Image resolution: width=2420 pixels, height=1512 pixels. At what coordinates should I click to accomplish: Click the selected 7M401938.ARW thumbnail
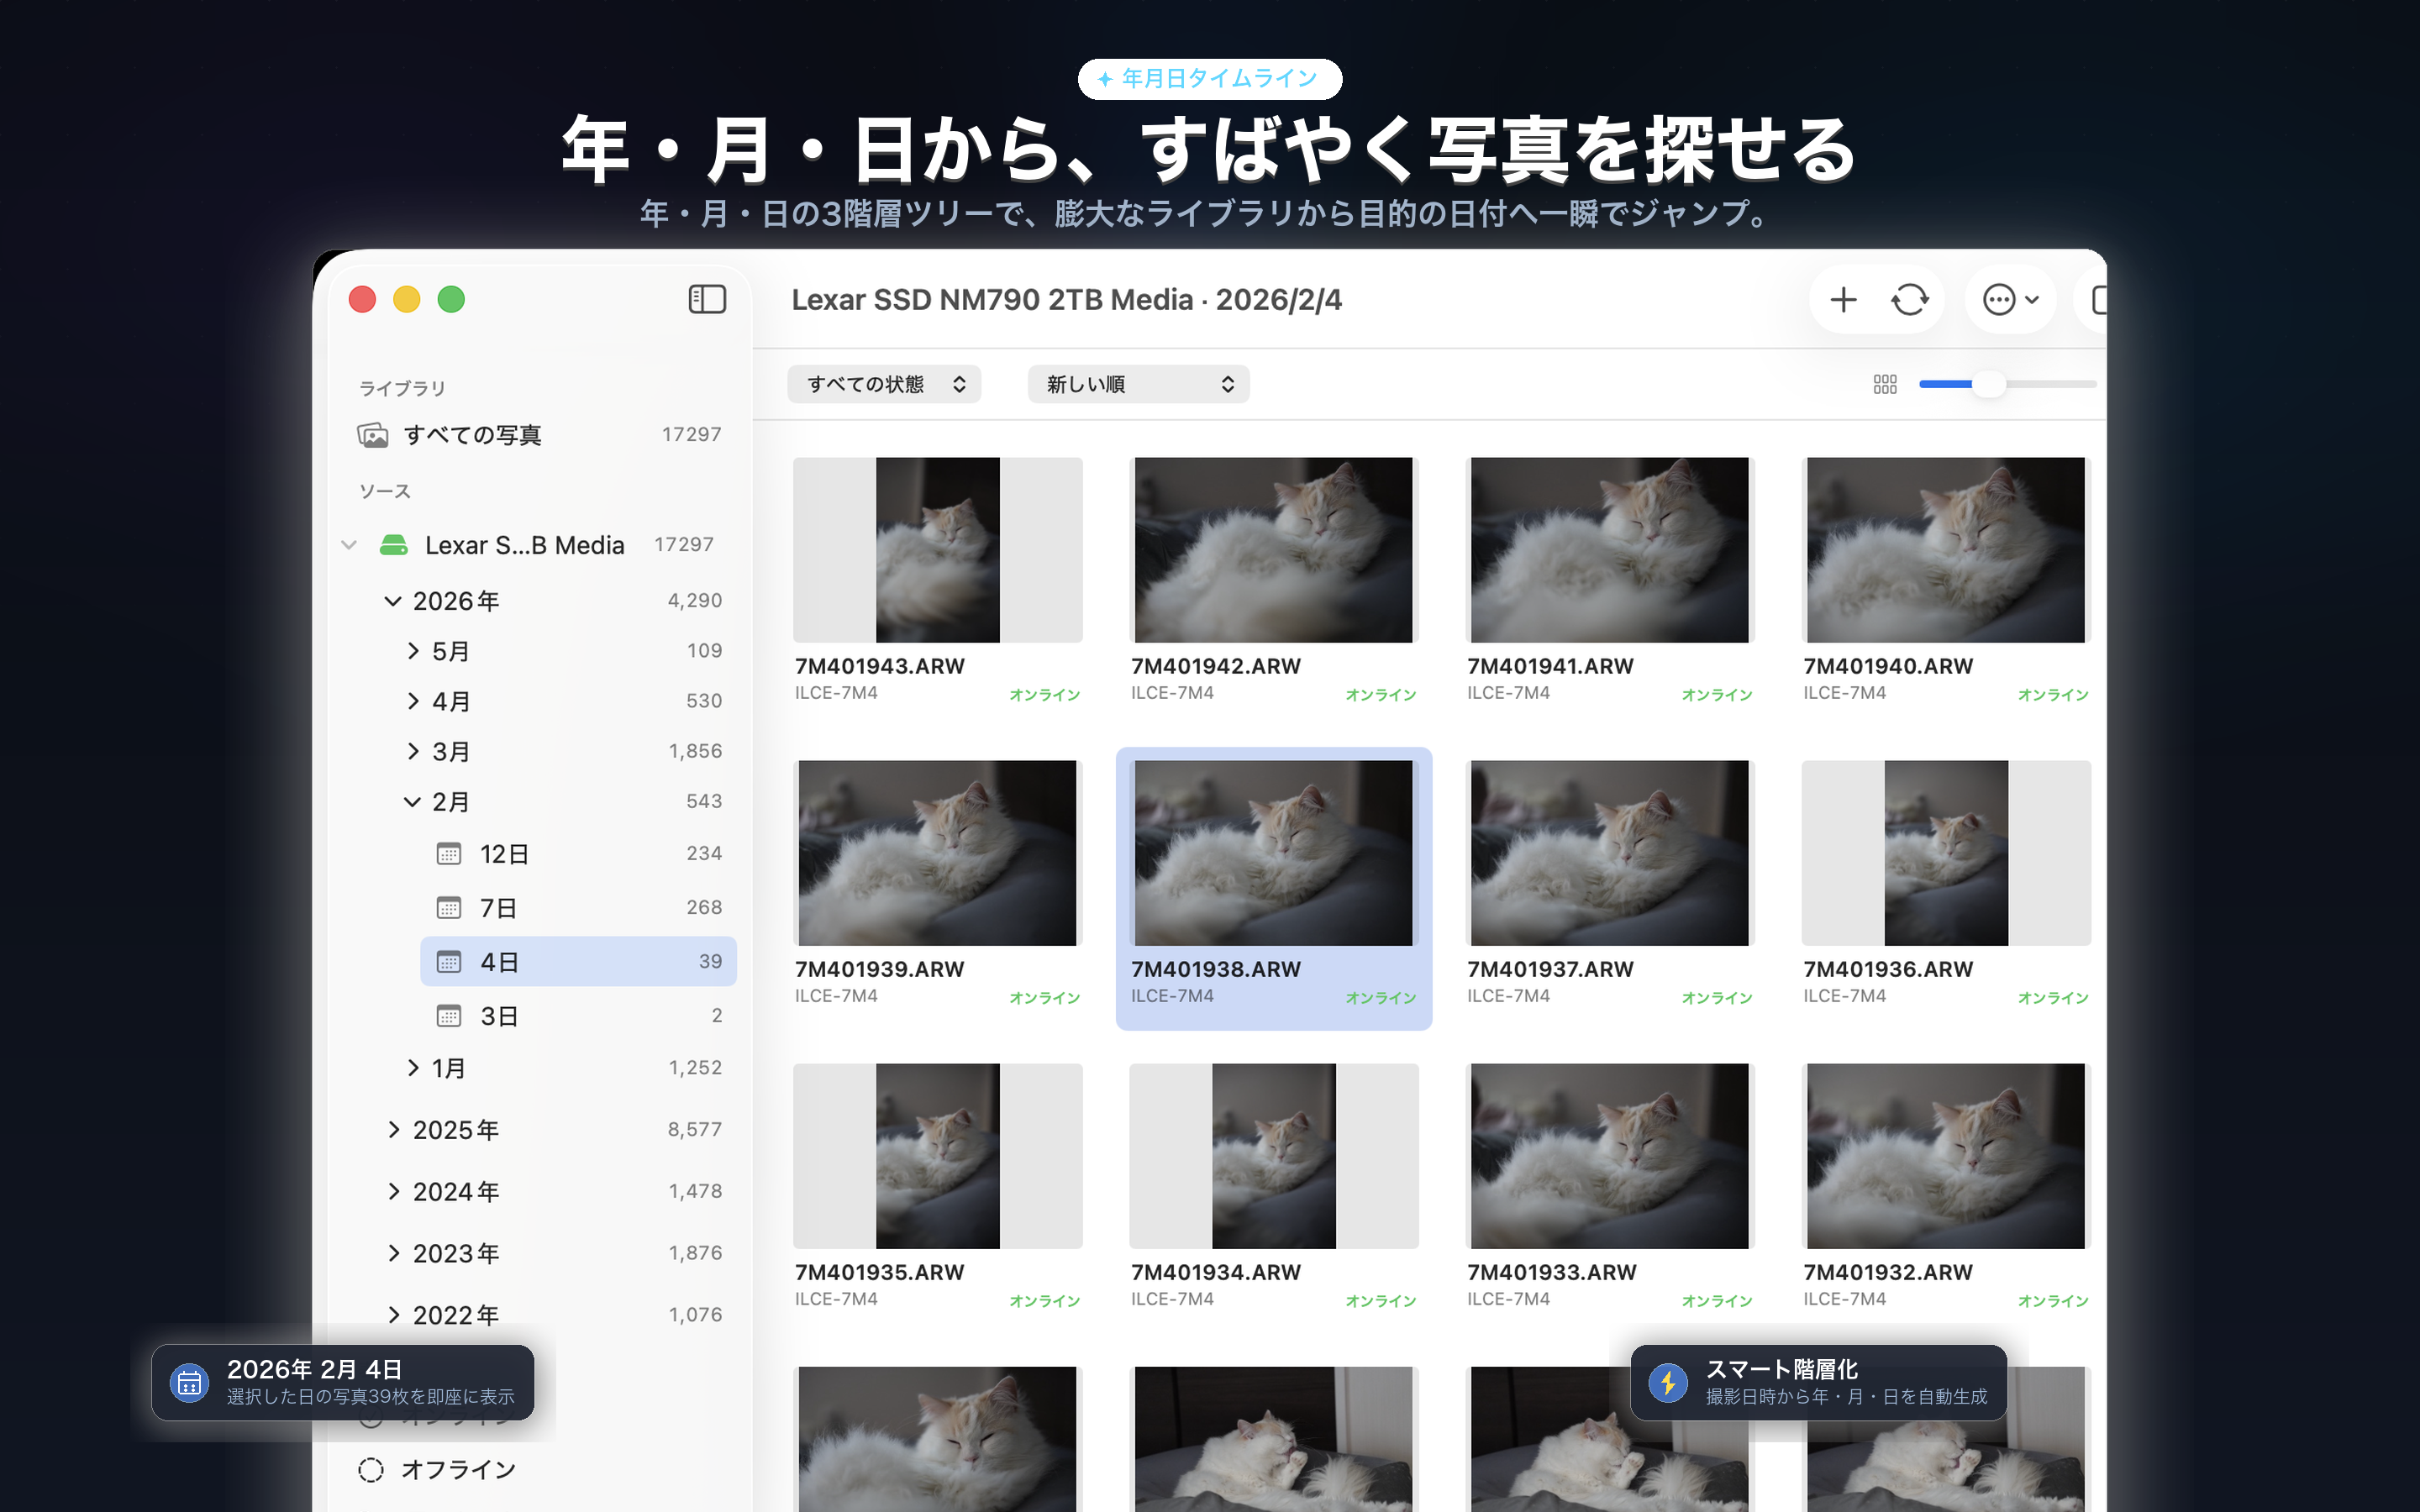(x=1274, y=853)
